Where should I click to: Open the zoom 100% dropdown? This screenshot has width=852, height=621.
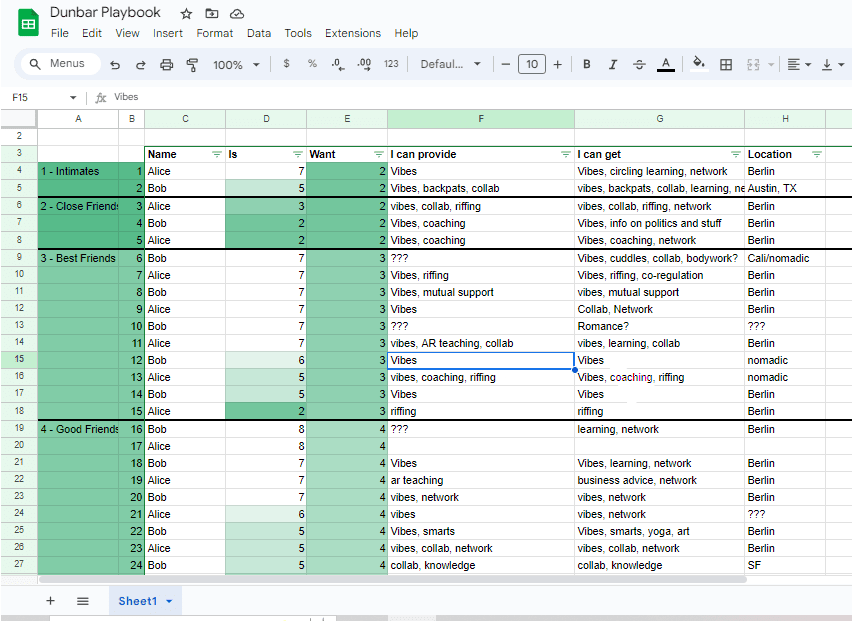pyautogui.click(x=236, y=65)
